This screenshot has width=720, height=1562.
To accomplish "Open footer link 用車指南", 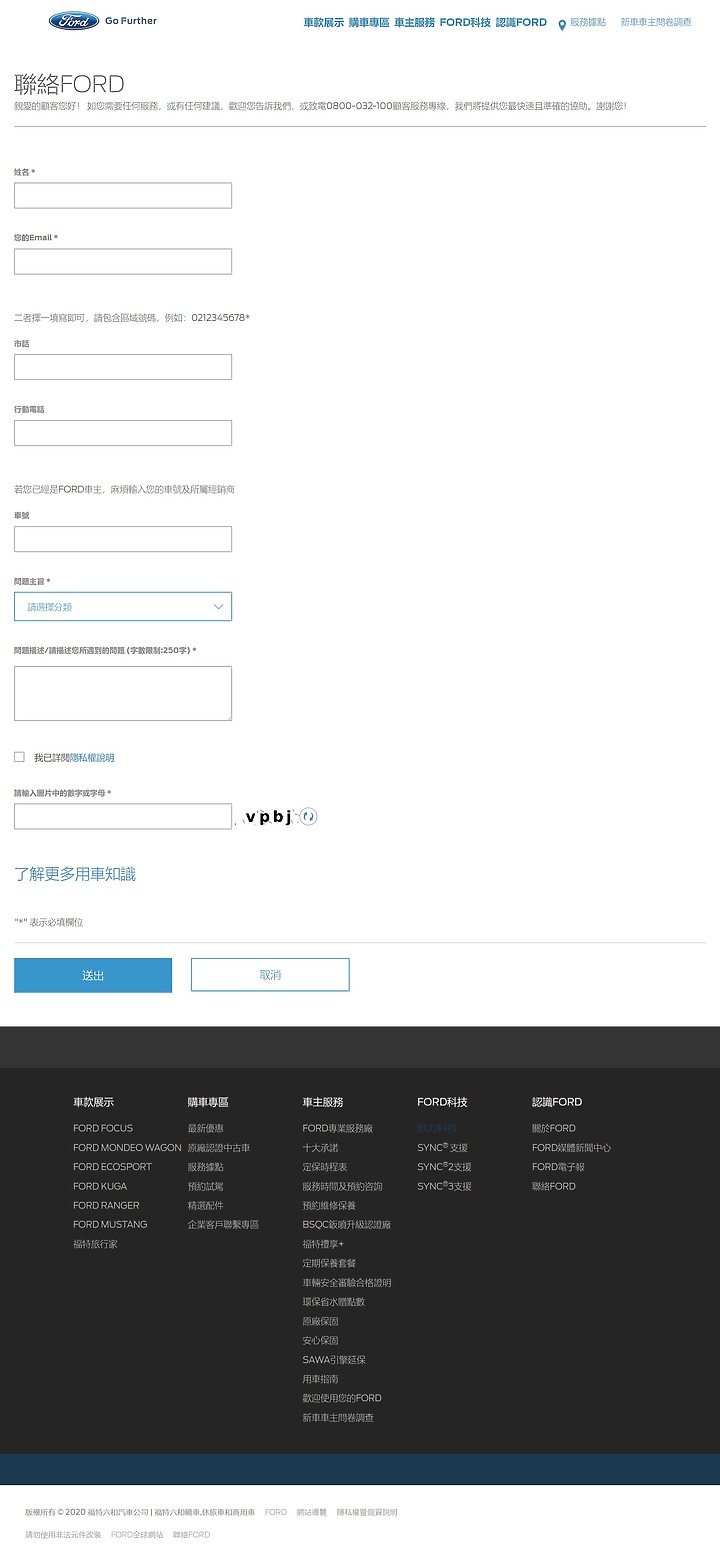I will pos(321,1379).
